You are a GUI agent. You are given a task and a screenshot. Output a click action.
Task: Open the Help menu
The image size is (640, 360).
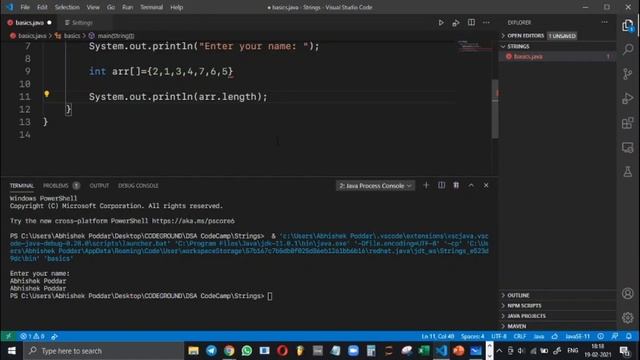[176, 7]
